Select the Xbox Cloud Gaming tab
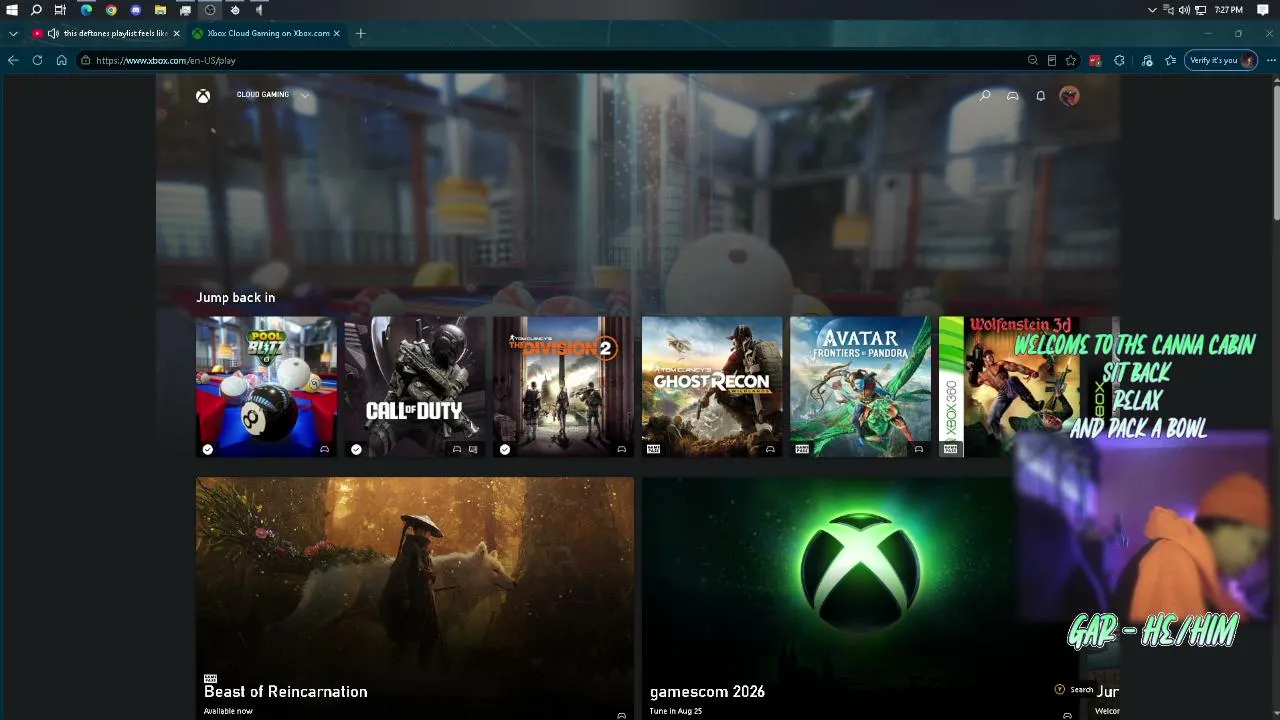 (x=266, y=33)
